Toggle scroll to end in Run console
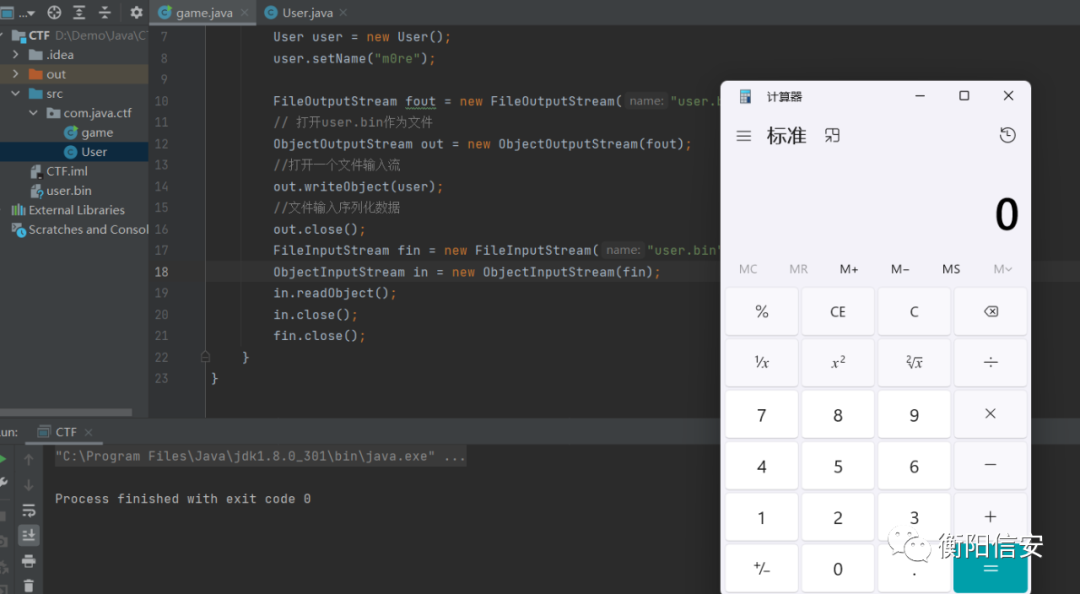 [x=28, y=535]
